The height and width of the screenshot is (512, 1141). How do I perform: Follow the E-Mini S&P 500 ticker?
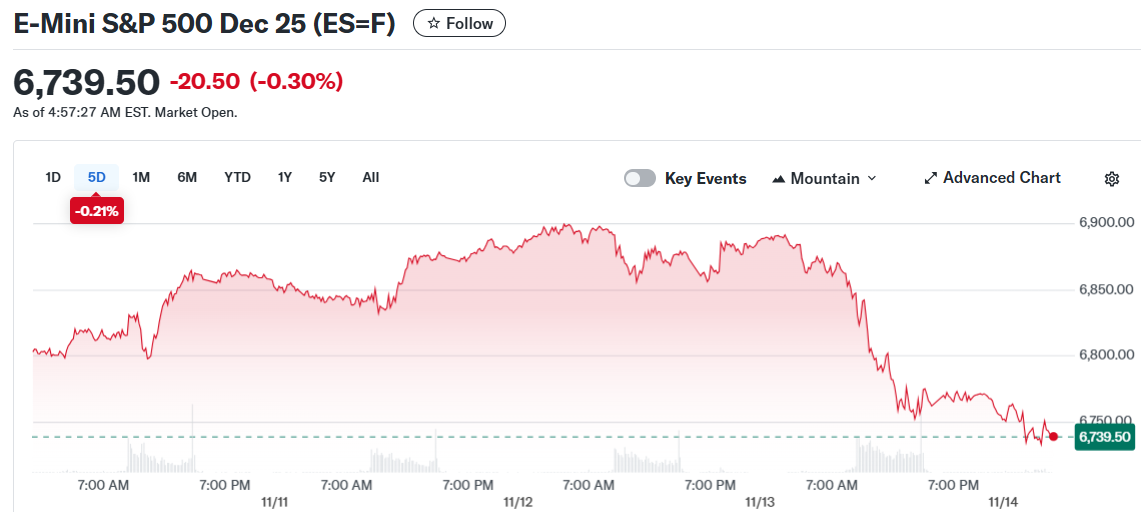[459, 23]
